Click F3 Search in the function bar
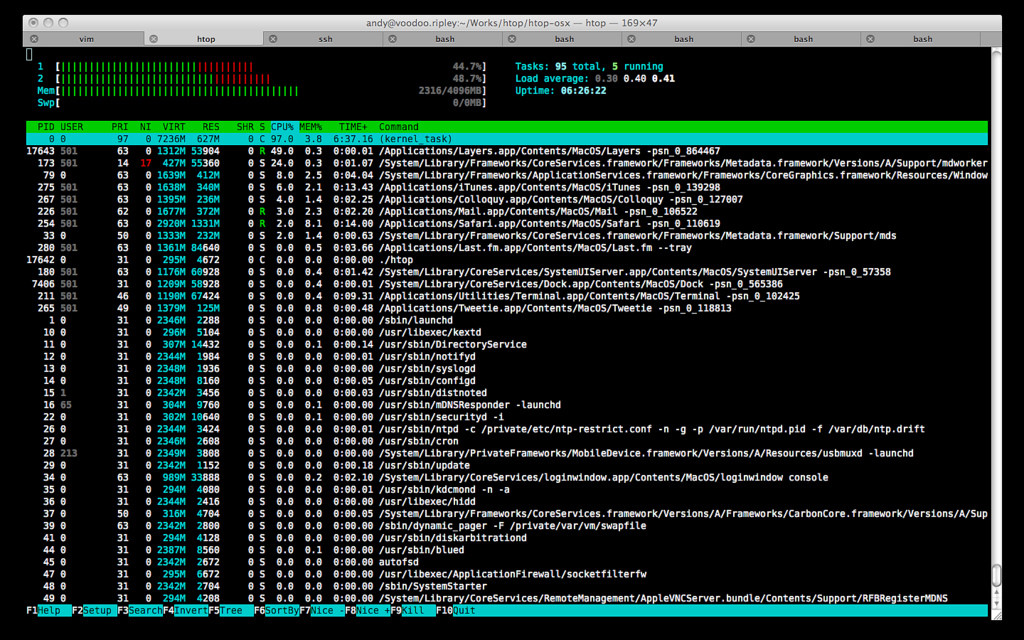Screen dimensions: 1024x640 click(140, 611)
